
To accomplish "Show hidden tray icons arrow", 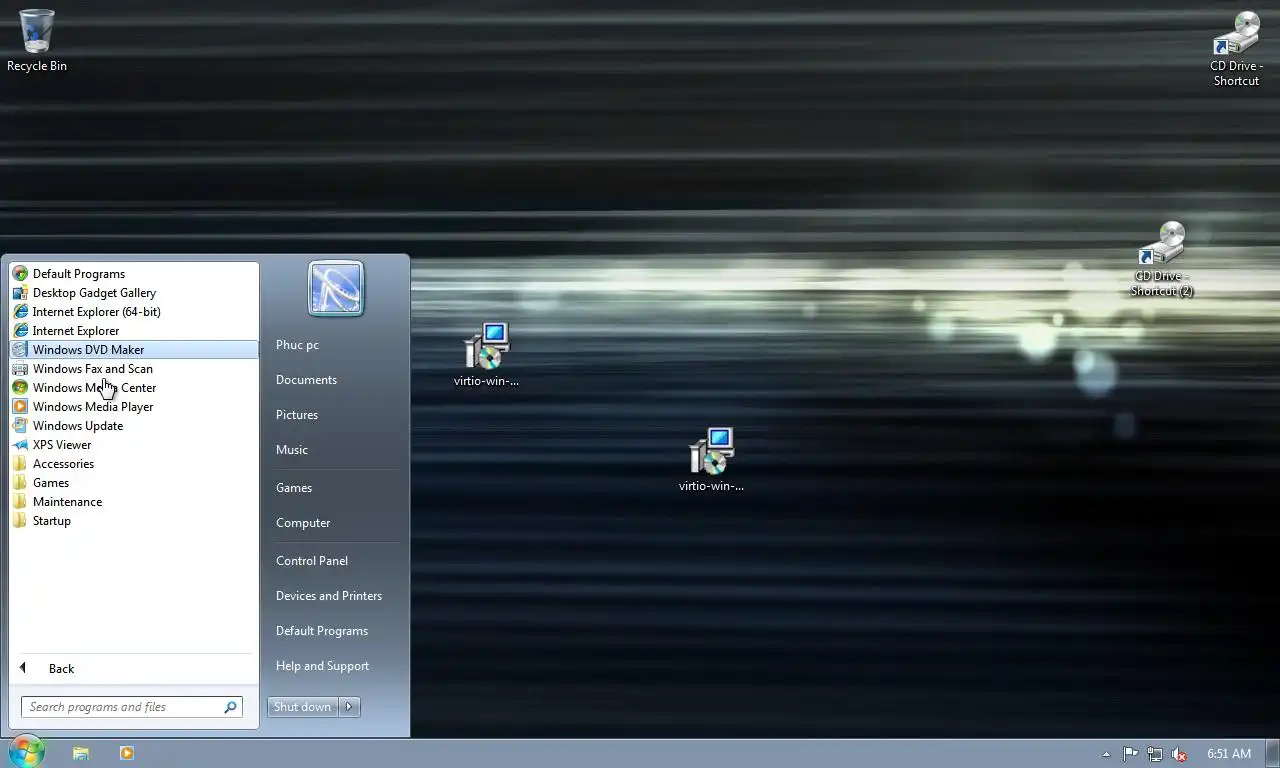I will click(x=1106, y=754).
